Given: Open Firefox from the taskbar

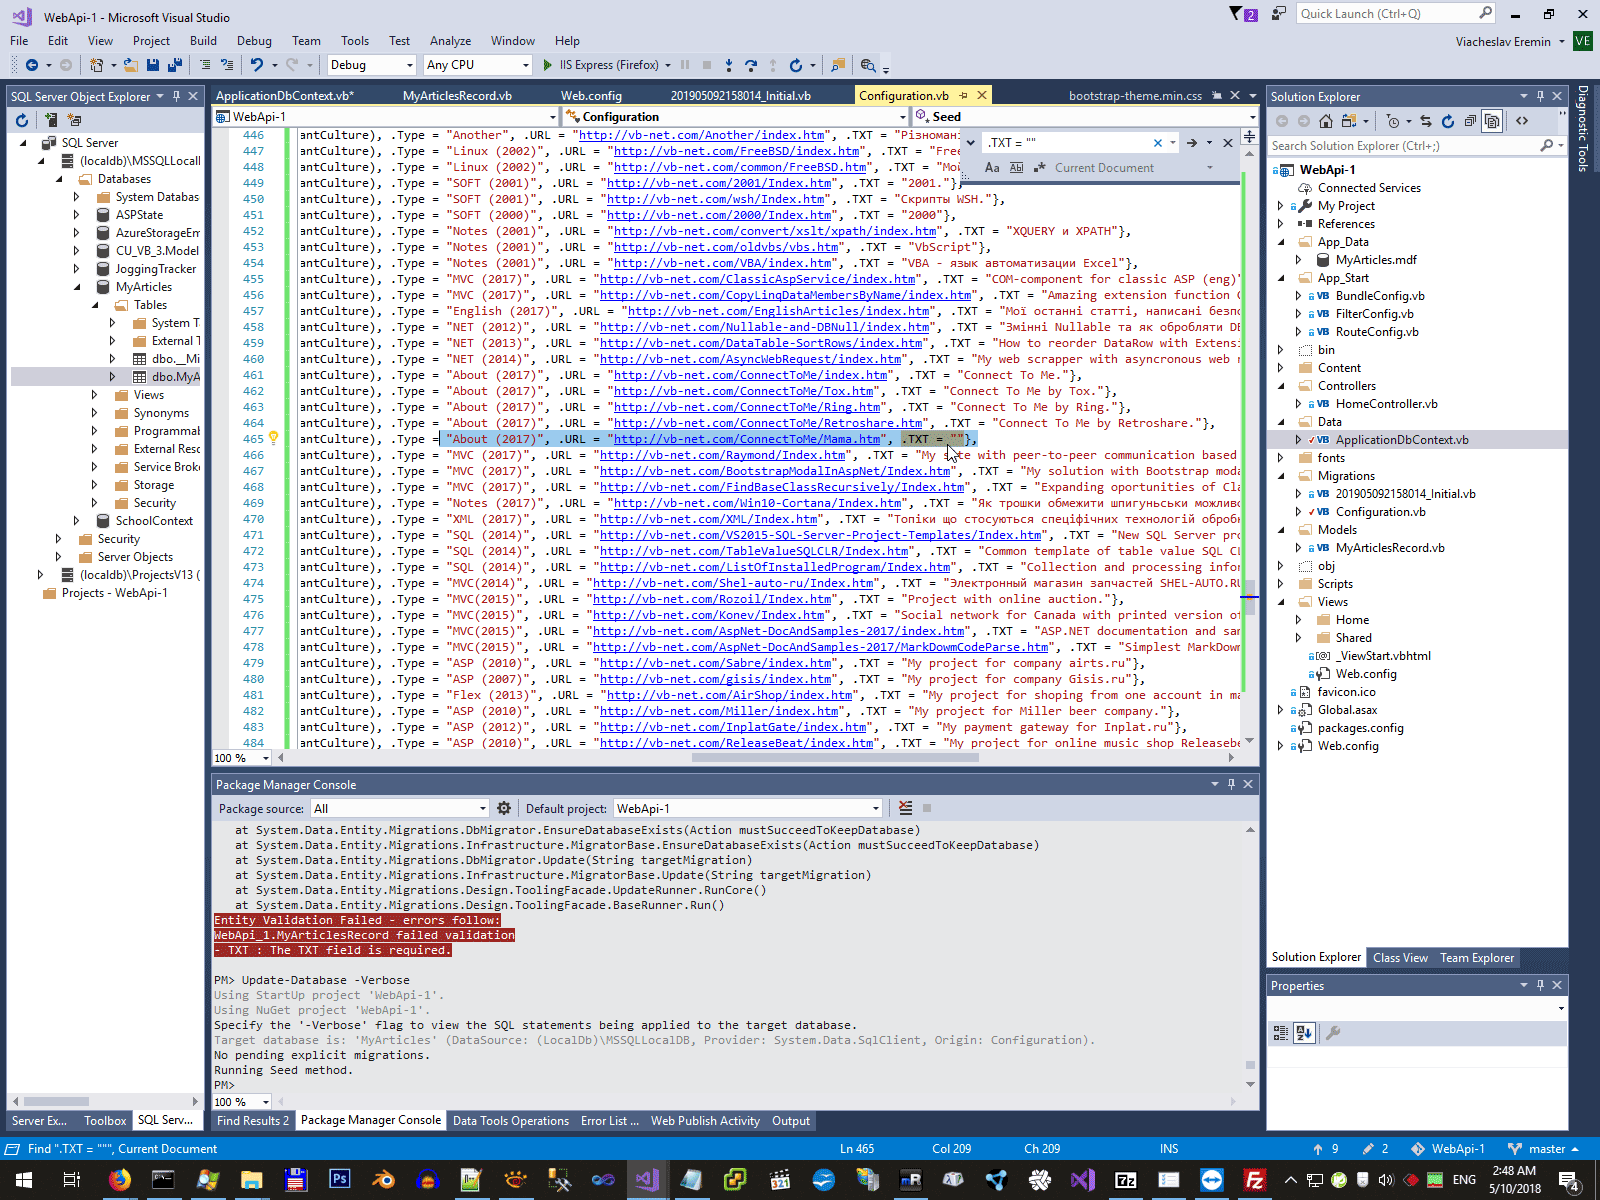Looking at the screenshot, I should tap(119, 1180).
